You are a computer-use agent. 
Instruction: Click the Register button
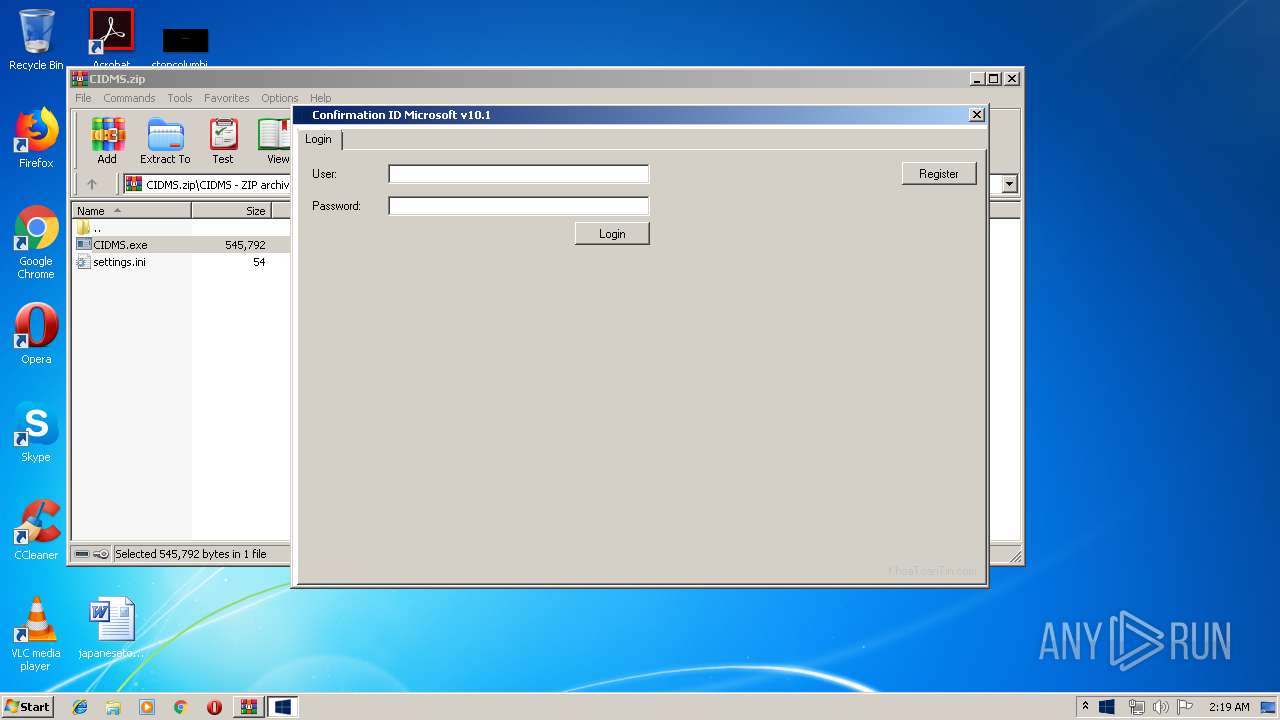[939, 173]
